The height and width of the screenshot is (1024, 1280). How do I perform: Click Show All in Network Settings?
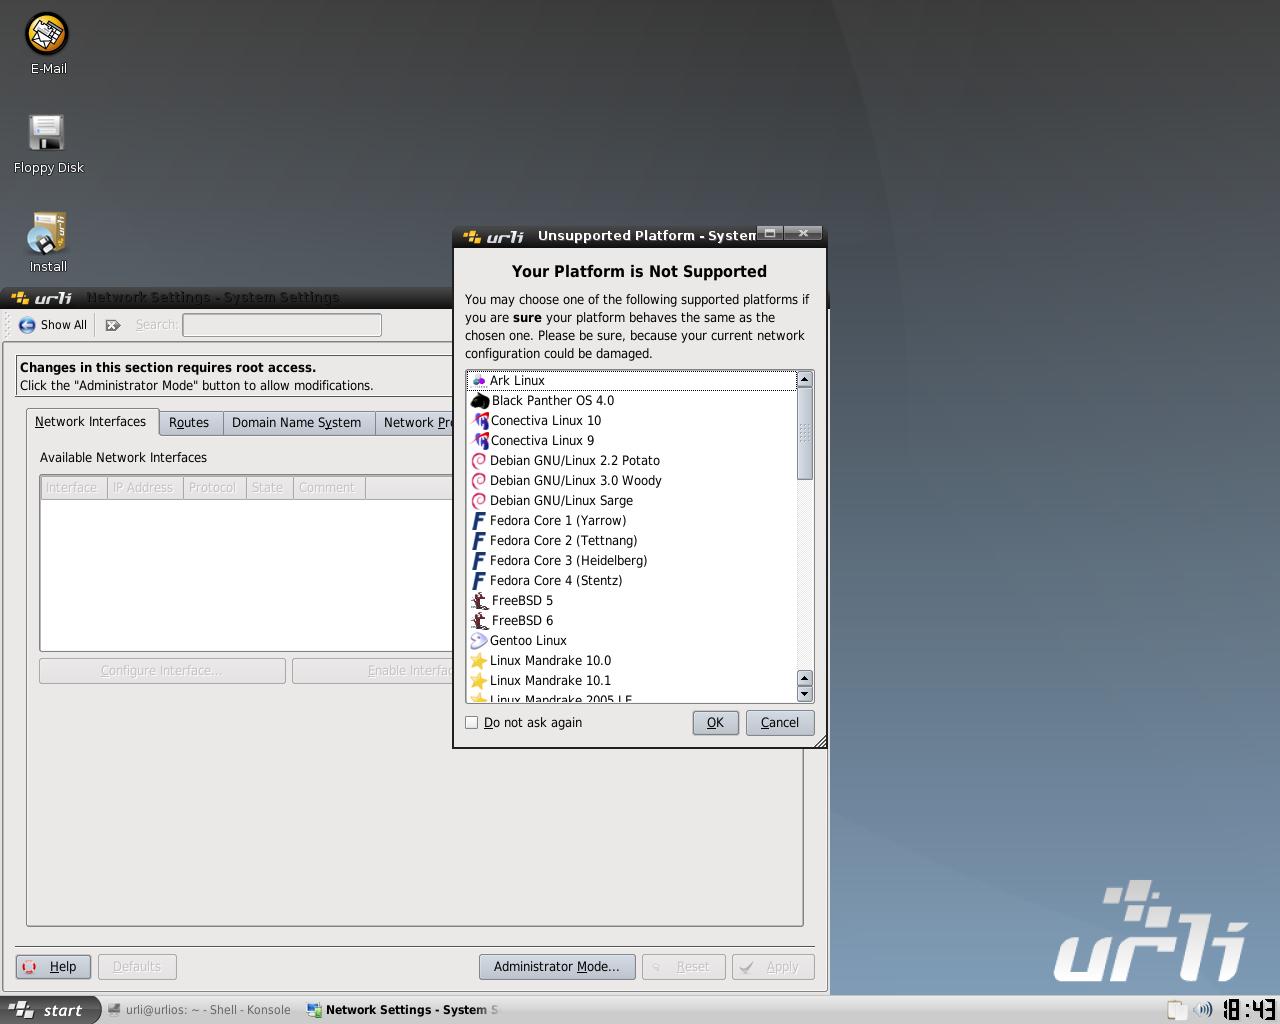click(x=53, y=325)
